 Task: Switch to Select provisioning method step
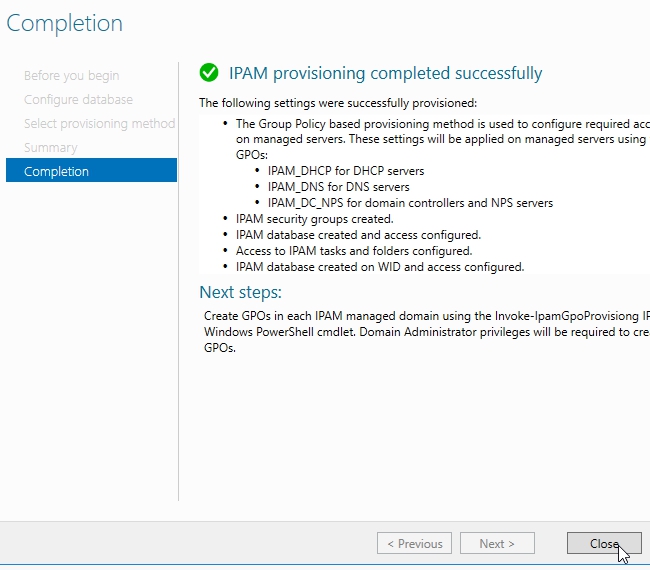coord(99,123)
